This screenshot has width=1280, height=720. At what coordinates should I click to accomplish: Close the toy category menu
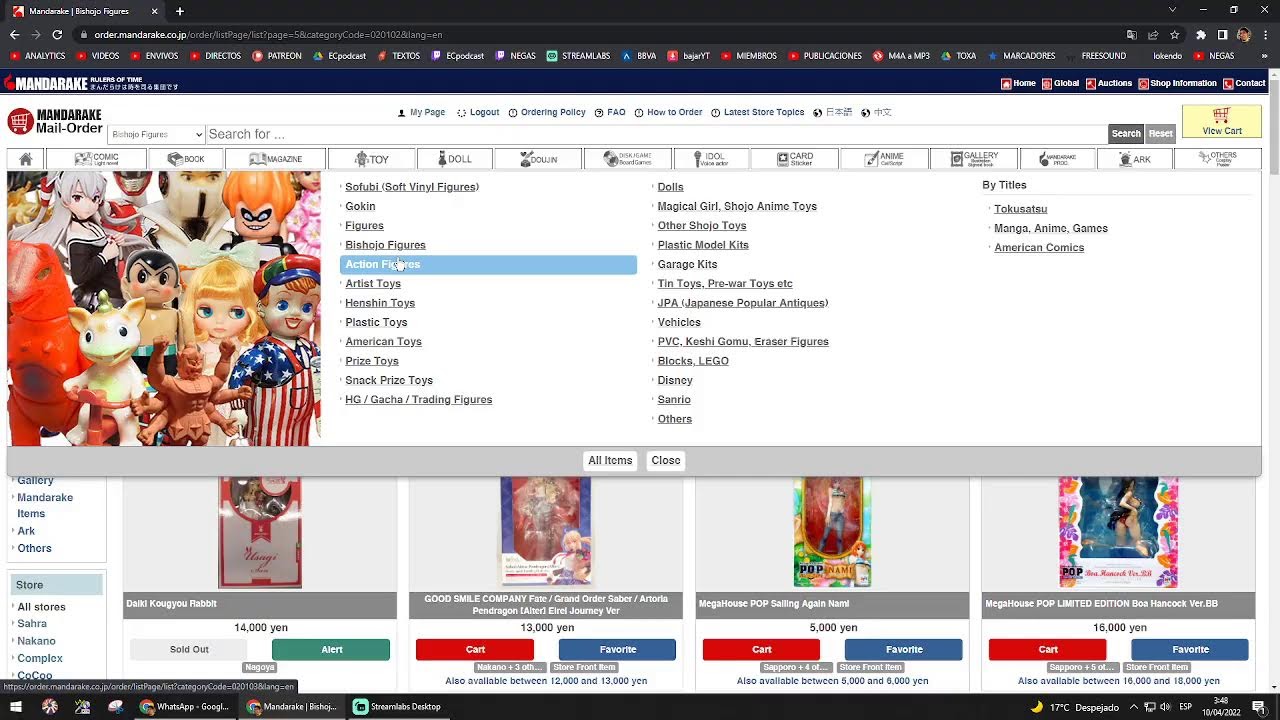pyautogui.click(x=666, y=461)
